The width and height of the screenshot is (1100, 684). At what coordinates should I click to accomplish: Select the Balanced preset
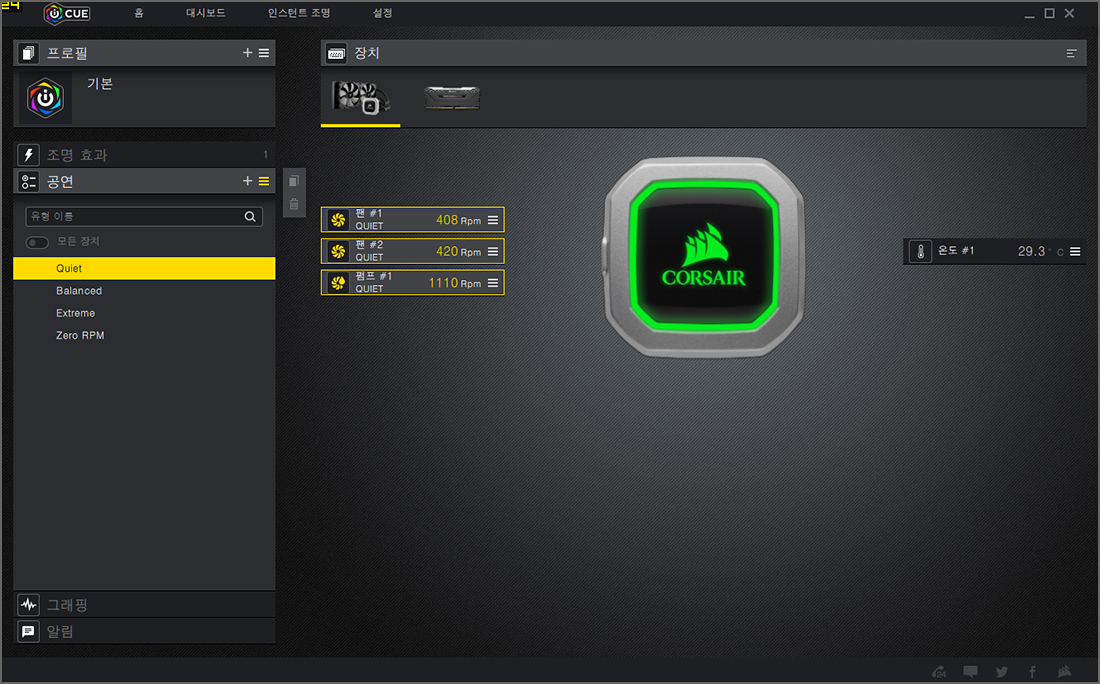click(x=144, y=290)
